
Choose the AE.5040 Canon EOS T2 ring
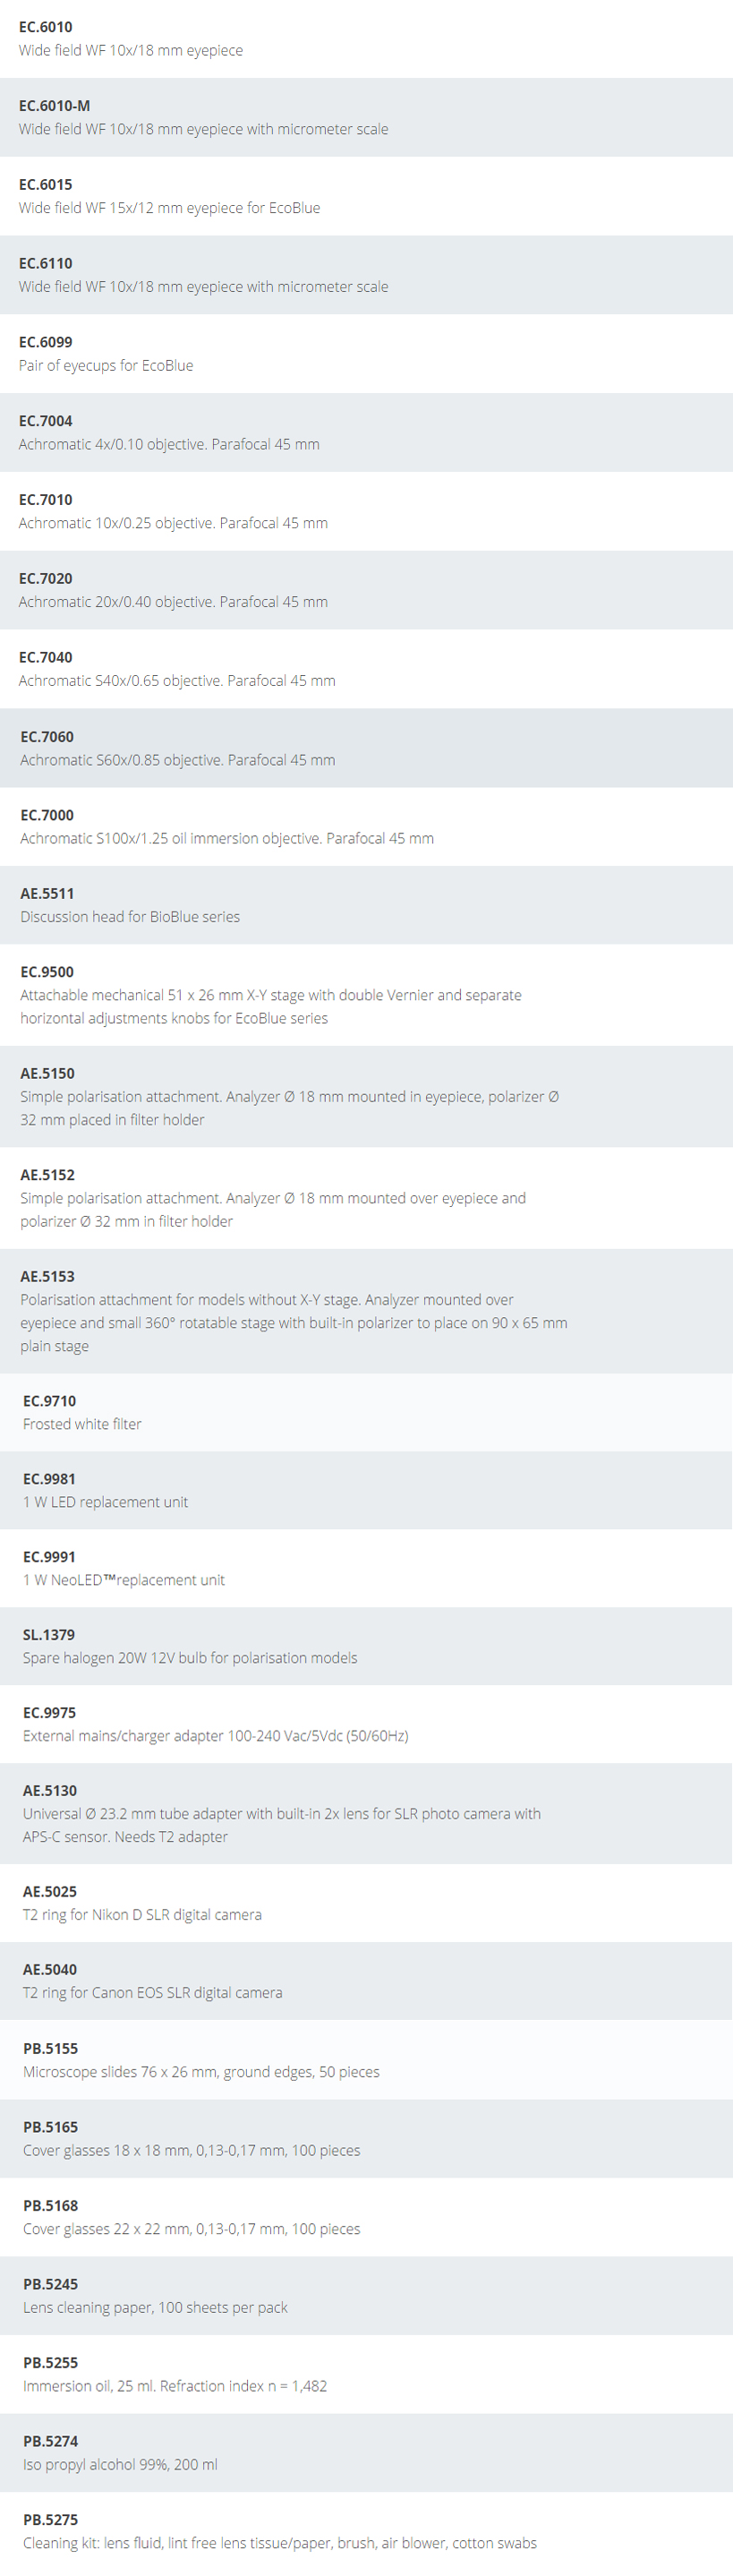click(366, 1981)
